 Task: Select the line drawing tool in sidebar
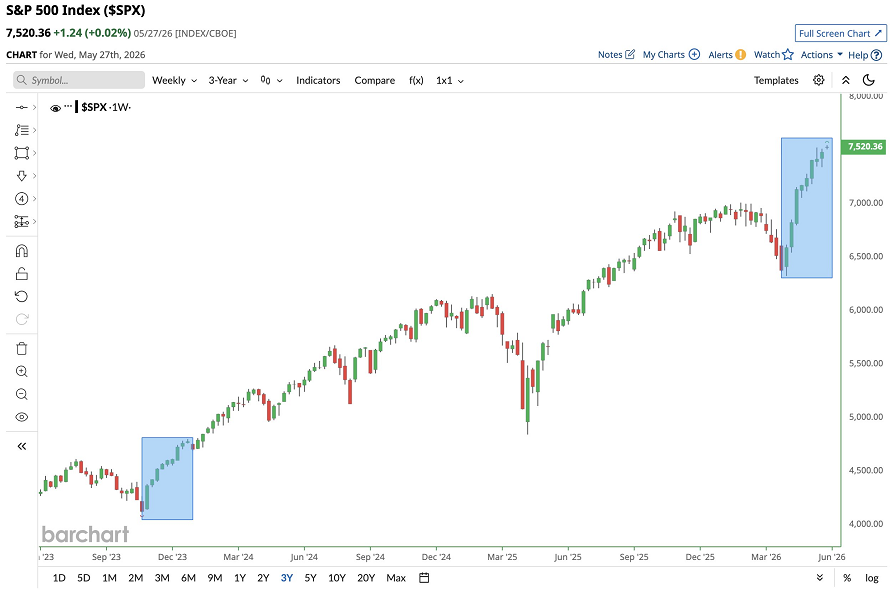click(x=22, y=107)
